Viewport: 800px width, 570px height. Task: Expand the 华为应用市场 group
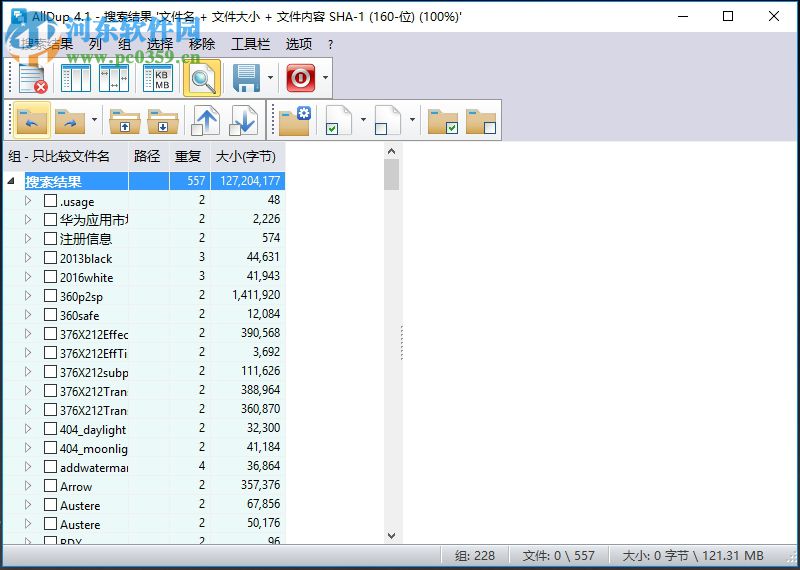click(28, 220)
